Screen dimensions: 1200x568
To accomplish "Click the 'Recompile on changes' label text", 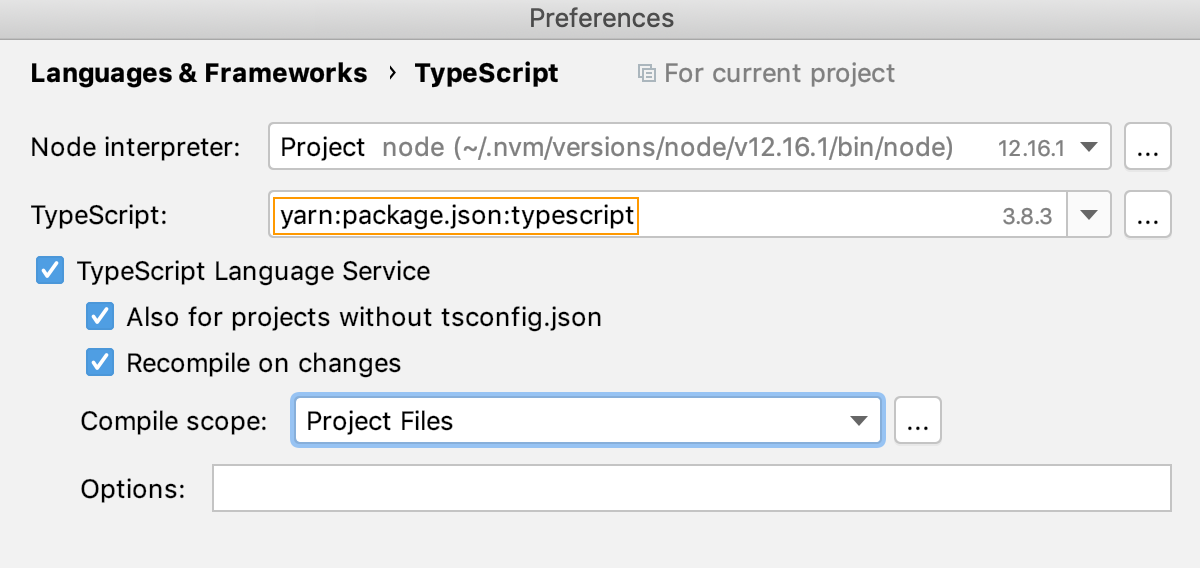I will pos(263,363).
